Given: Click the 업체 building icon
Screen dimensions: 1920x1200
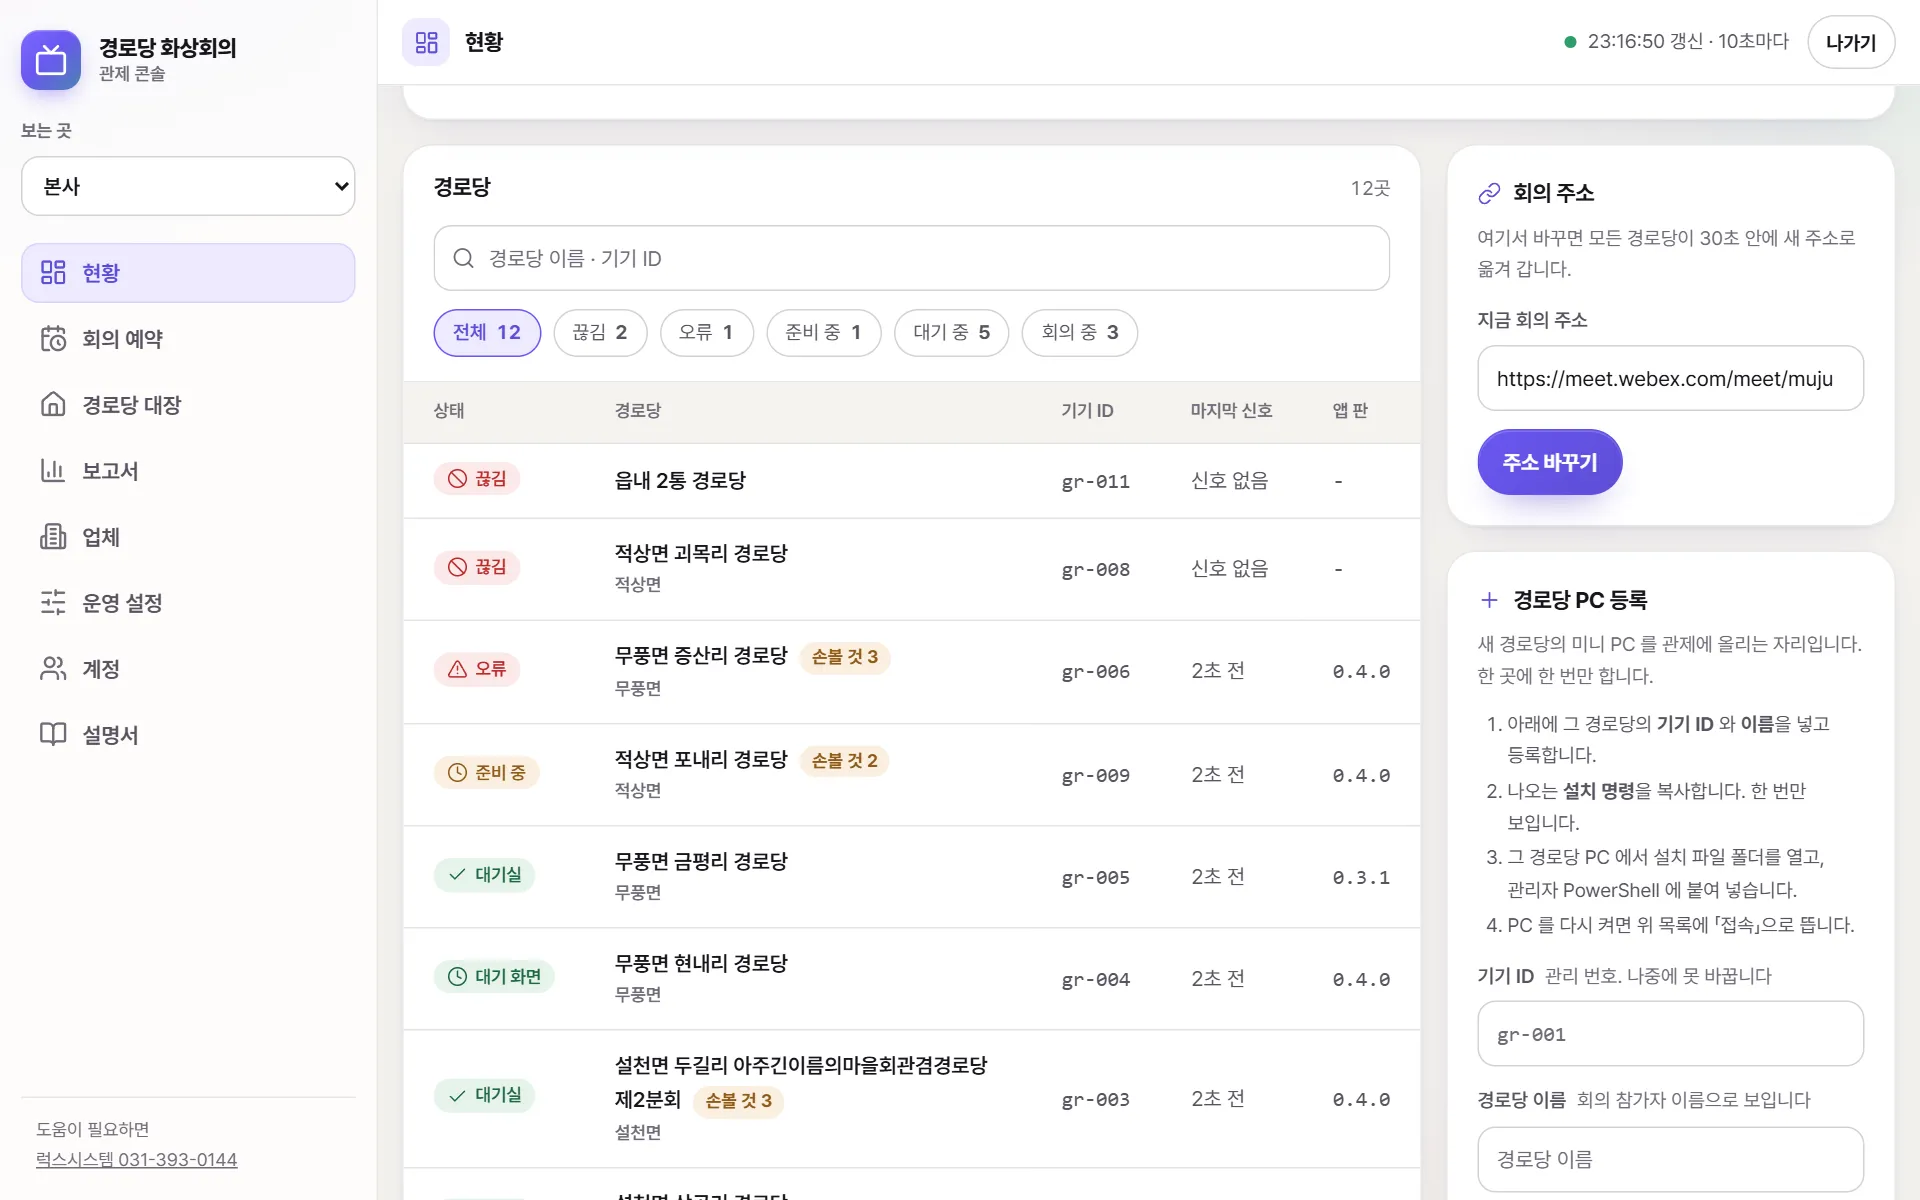Looking at the screenshot, I should point(53,536).
